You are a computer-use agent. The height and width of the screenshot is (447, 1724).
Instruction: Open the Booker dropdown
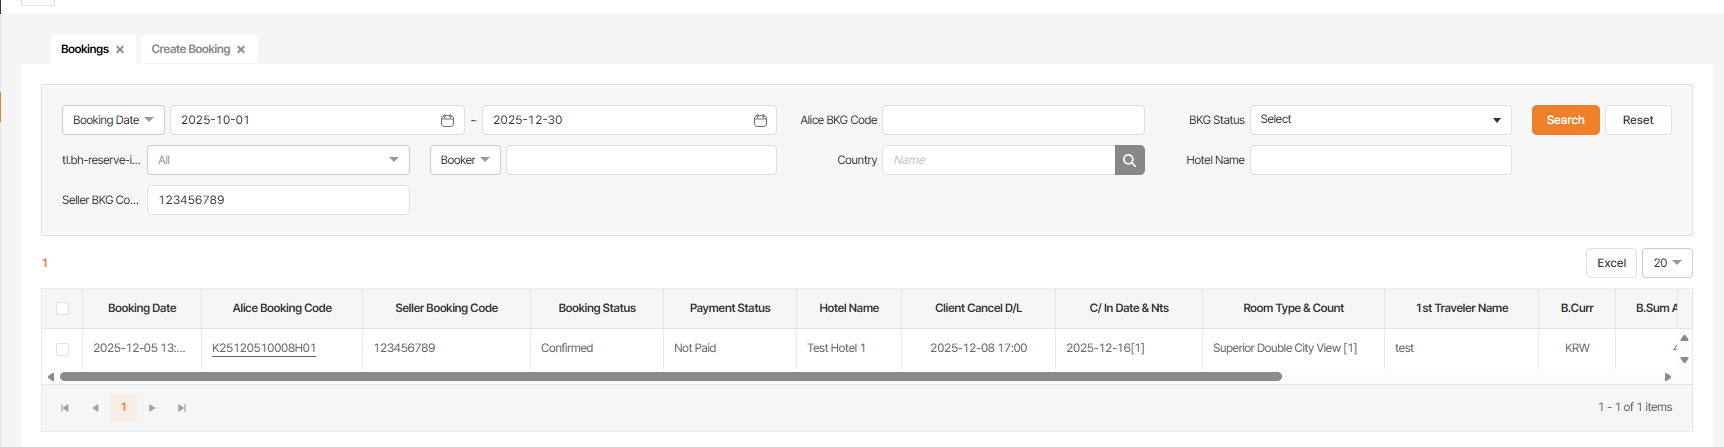[465, 160]
